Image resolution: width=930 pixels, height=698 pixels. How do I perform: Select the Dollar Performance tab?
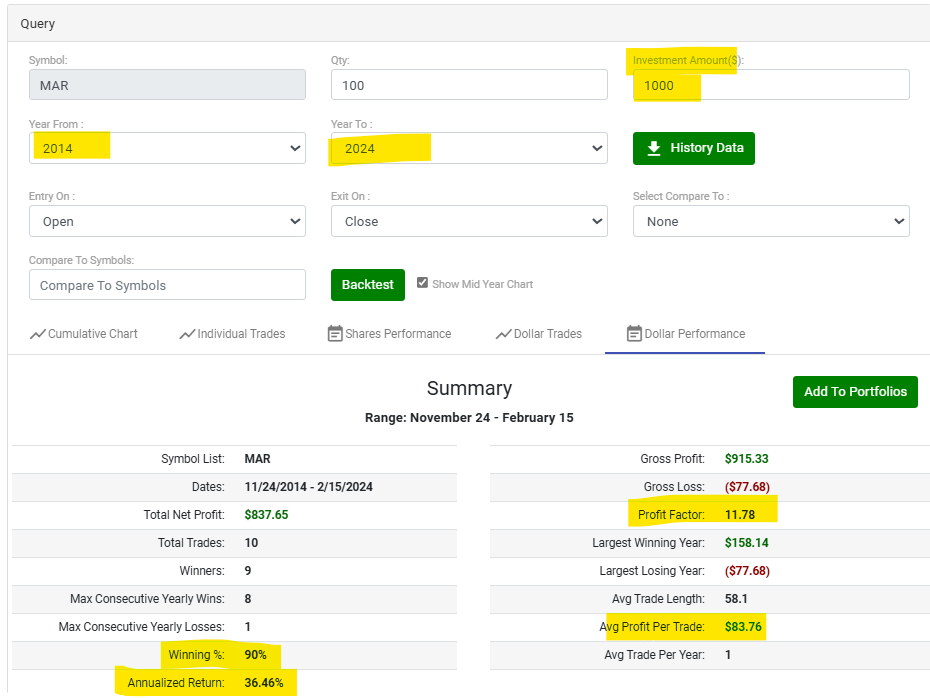pyautogui.click(x=685, y=334)
